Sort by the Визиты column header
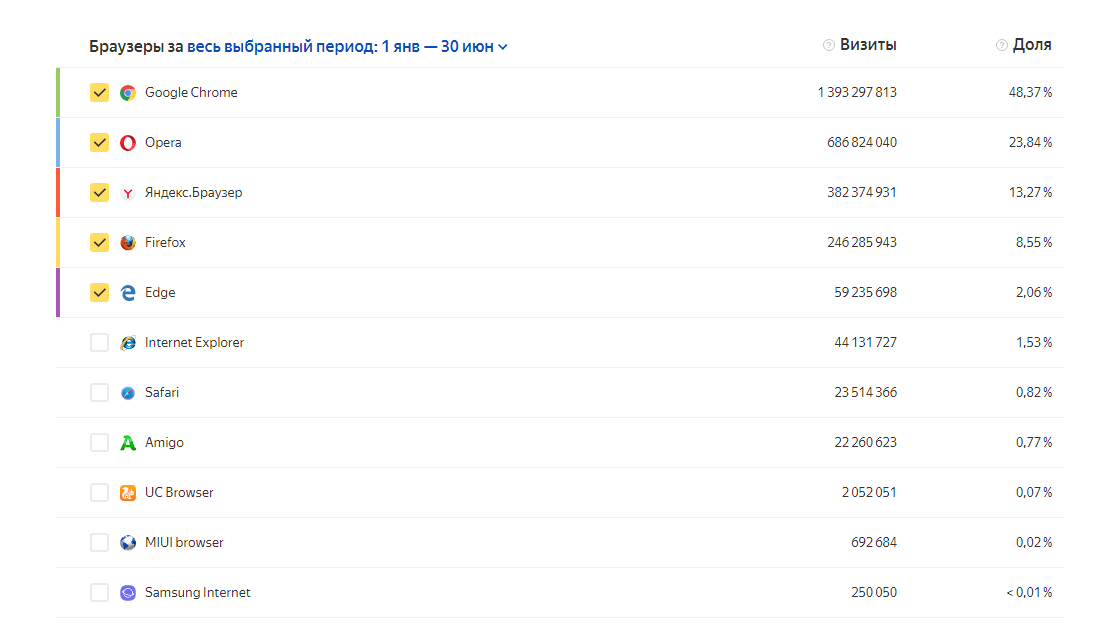This screenshot has width=1118, height=624. click(868, 45)
